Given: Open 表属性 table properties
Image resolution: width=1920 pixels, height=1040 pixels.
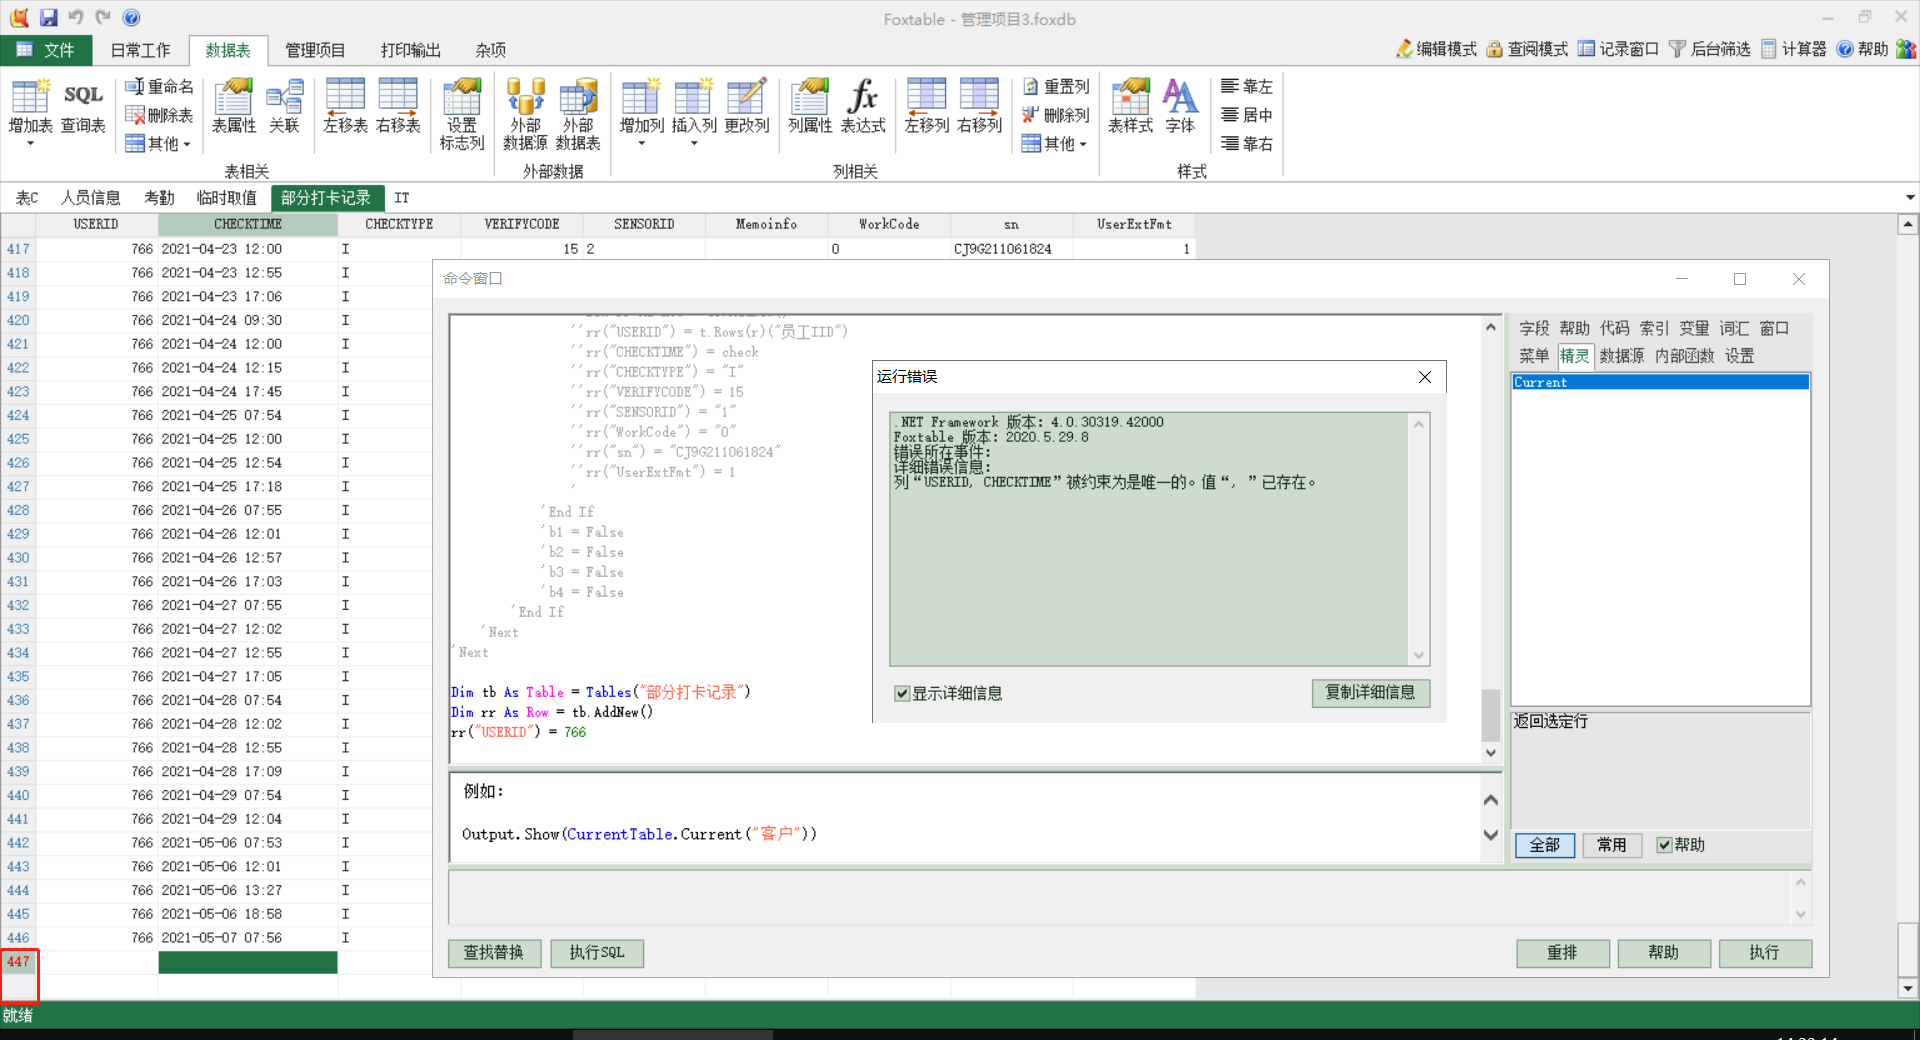Looking at the screenshot, I should (234, 106).
